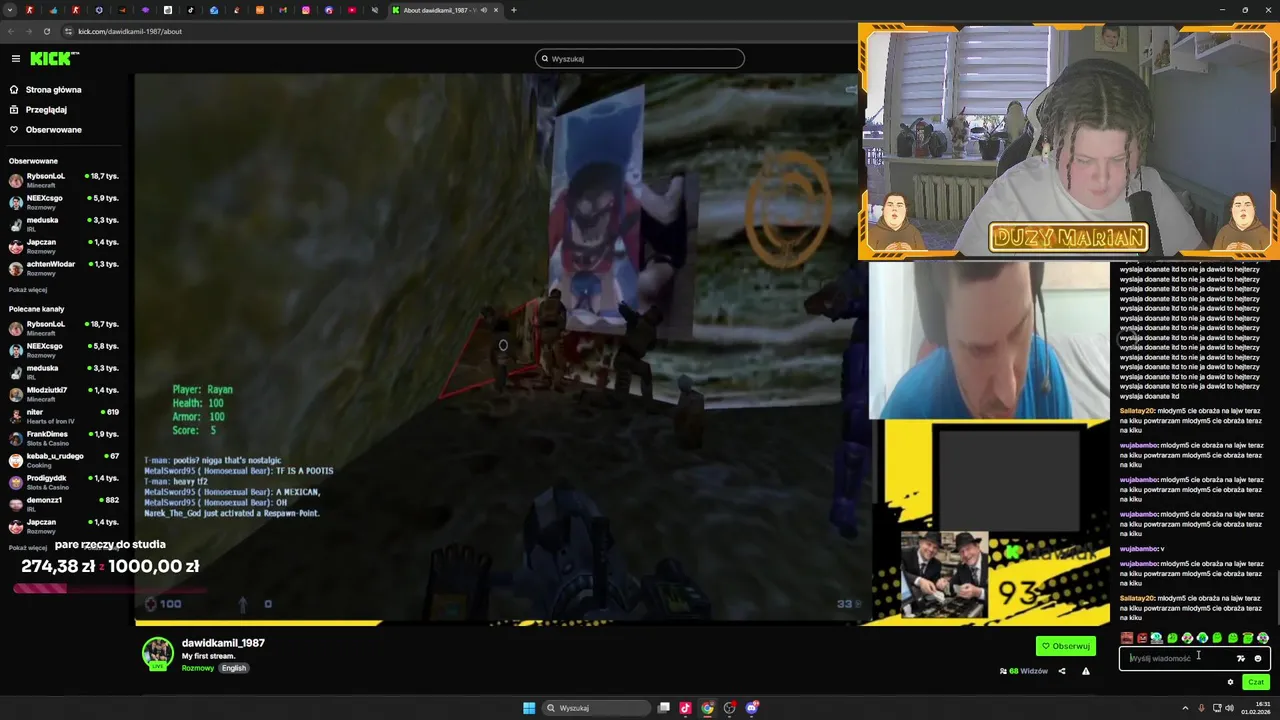Open network icon in system tray
Viewport: 1280px width, 720px height.
pos(1215,708)
